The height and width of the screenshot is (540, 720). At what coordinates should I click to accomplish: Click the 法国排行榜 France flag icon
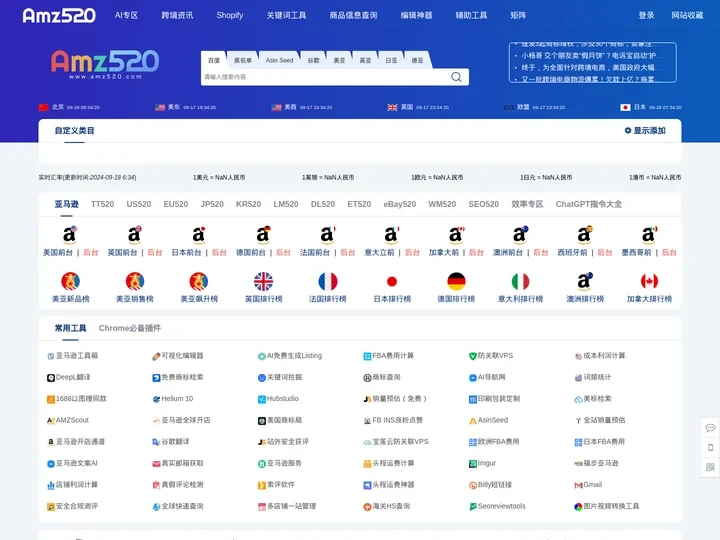click(x=327, y=281)
